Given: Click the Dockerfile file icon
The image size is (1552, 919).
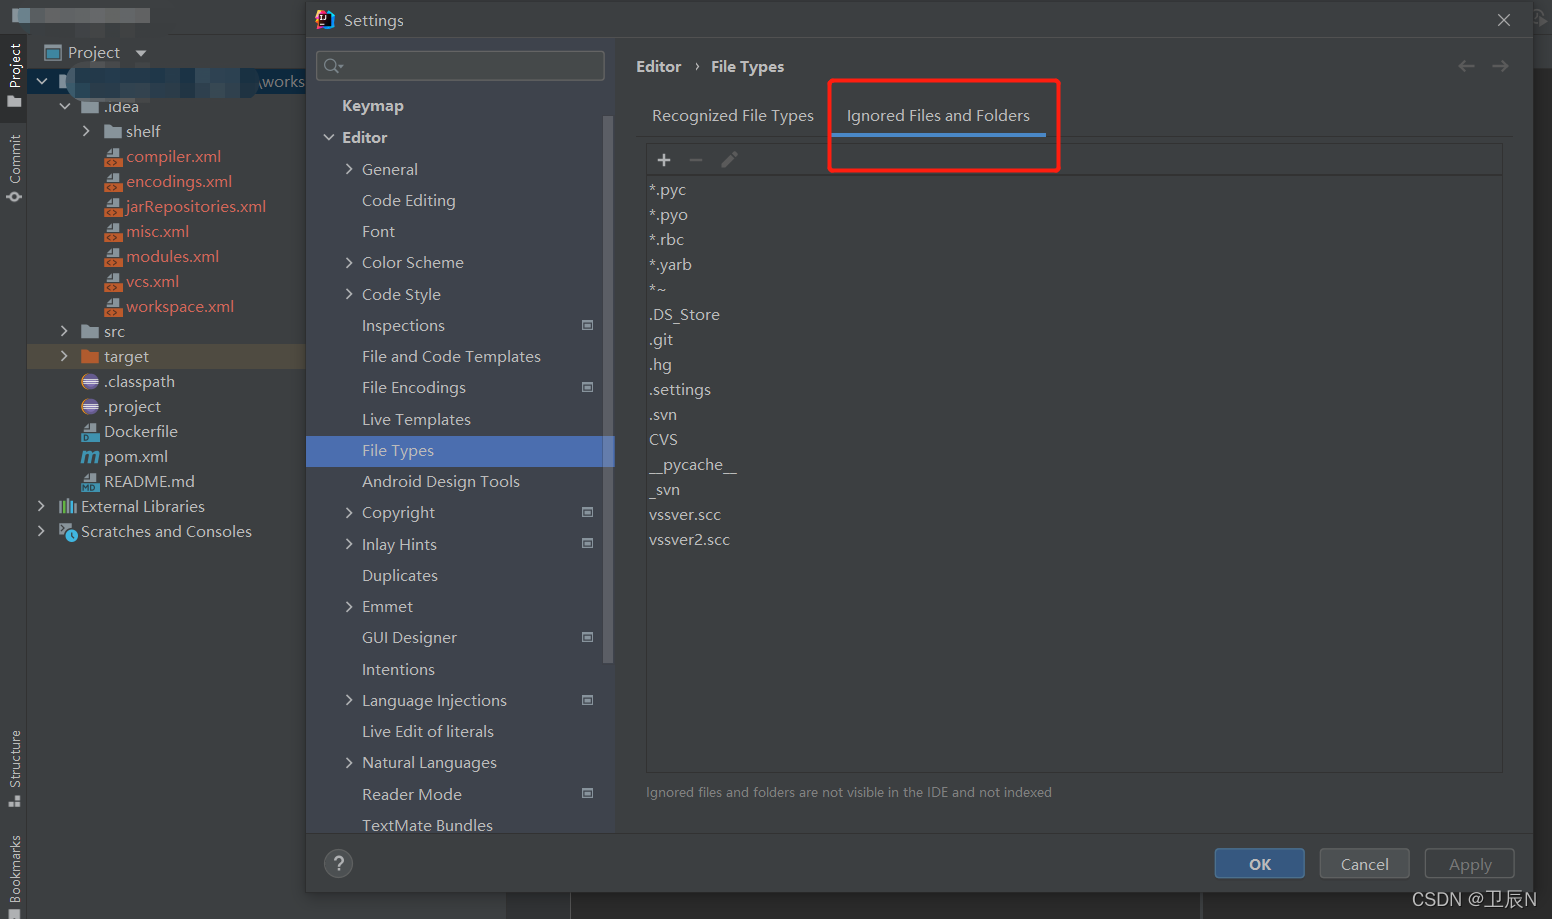Looking at the screenshot, I should tap(90, 432).
